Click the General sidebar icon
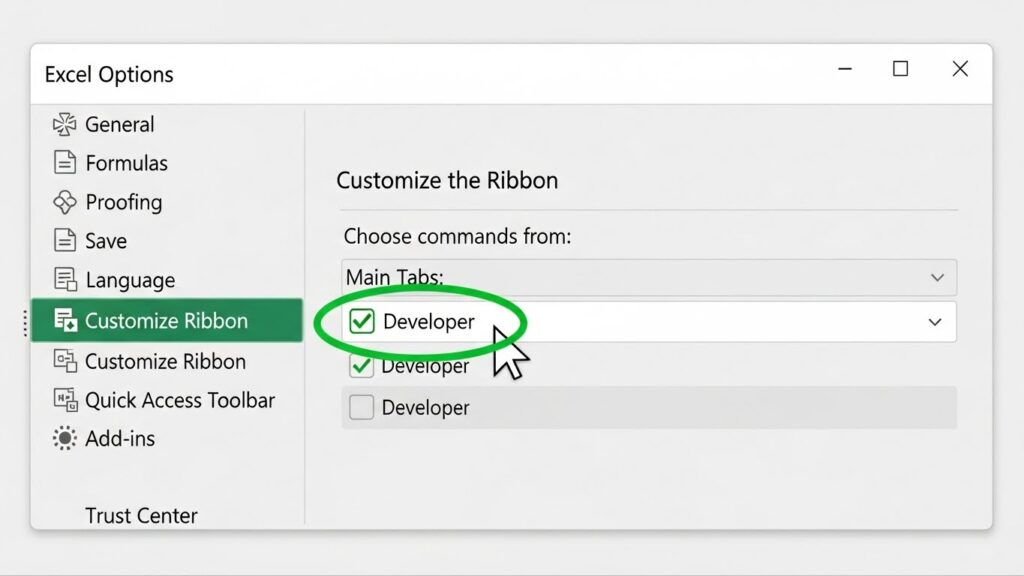 (x=65, y=124)
